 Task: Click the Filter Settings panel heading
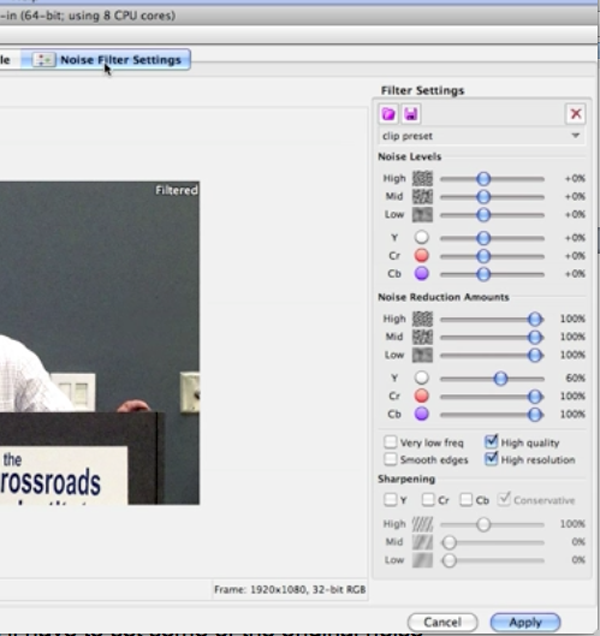click(422, 90)
